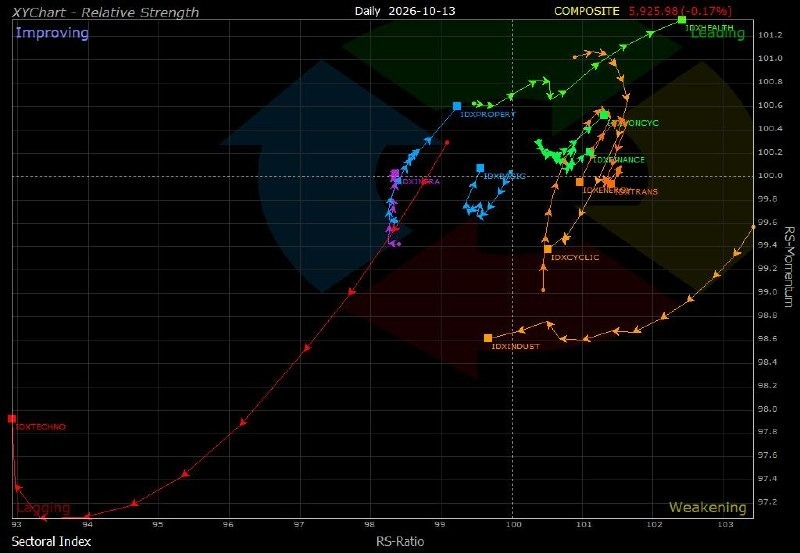Click the IDXINDUST text label
Image resolution: width=800 pixels, height=553 pixels.
click(x=515, y=346)
